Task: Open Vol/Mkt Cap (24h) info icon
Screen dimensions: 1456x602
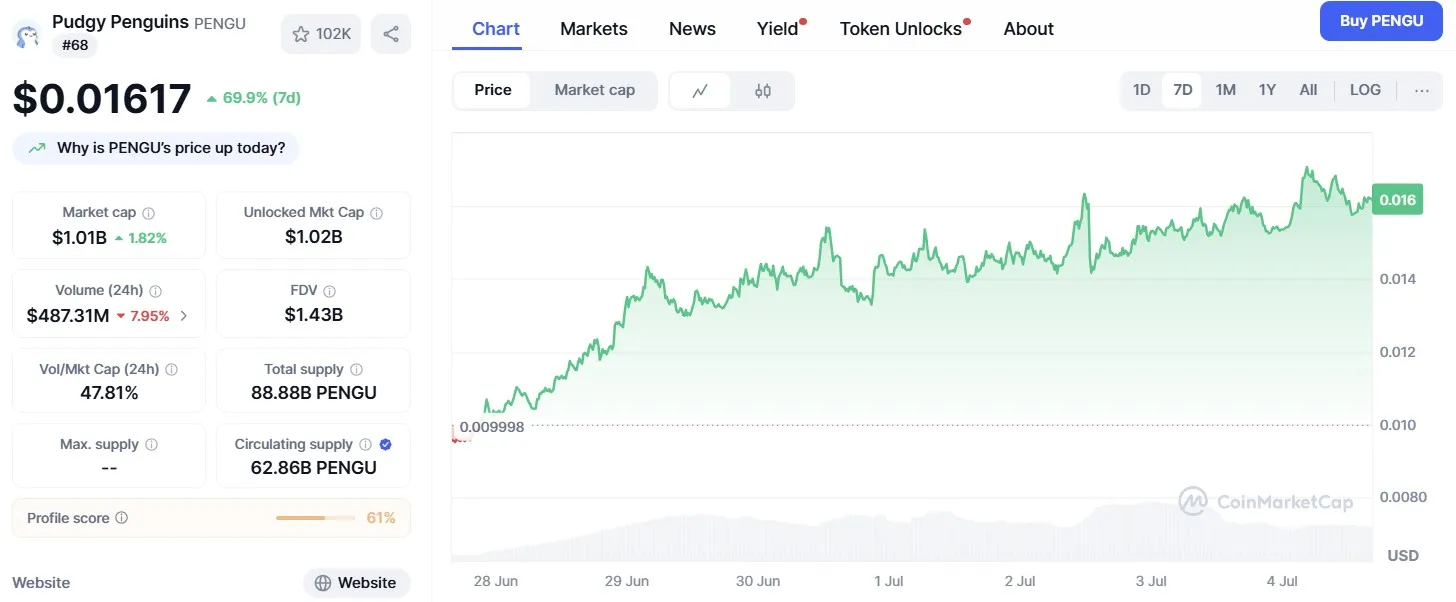Action: coord(172,370)
